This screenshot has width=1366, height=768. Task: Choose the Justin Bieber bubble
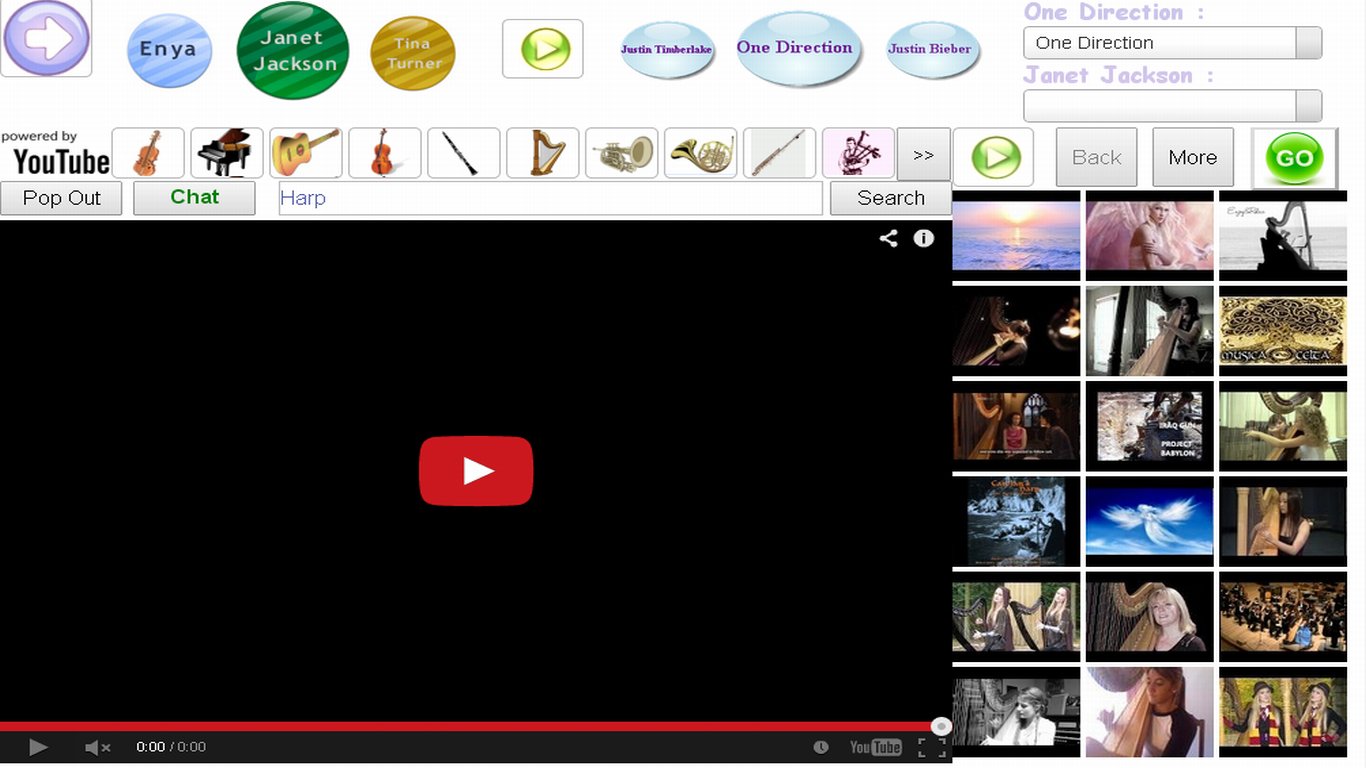pyautogui.click(x=933, y=49)
